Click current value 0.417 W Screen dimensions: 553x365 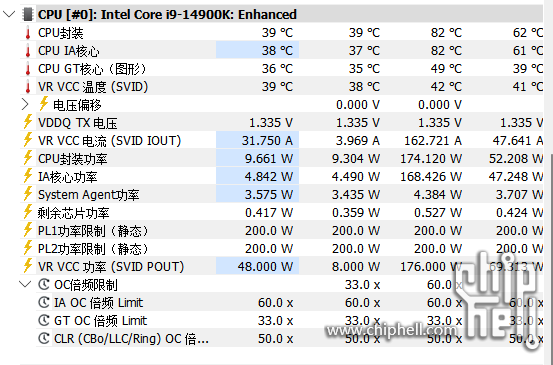coord(269,213)
